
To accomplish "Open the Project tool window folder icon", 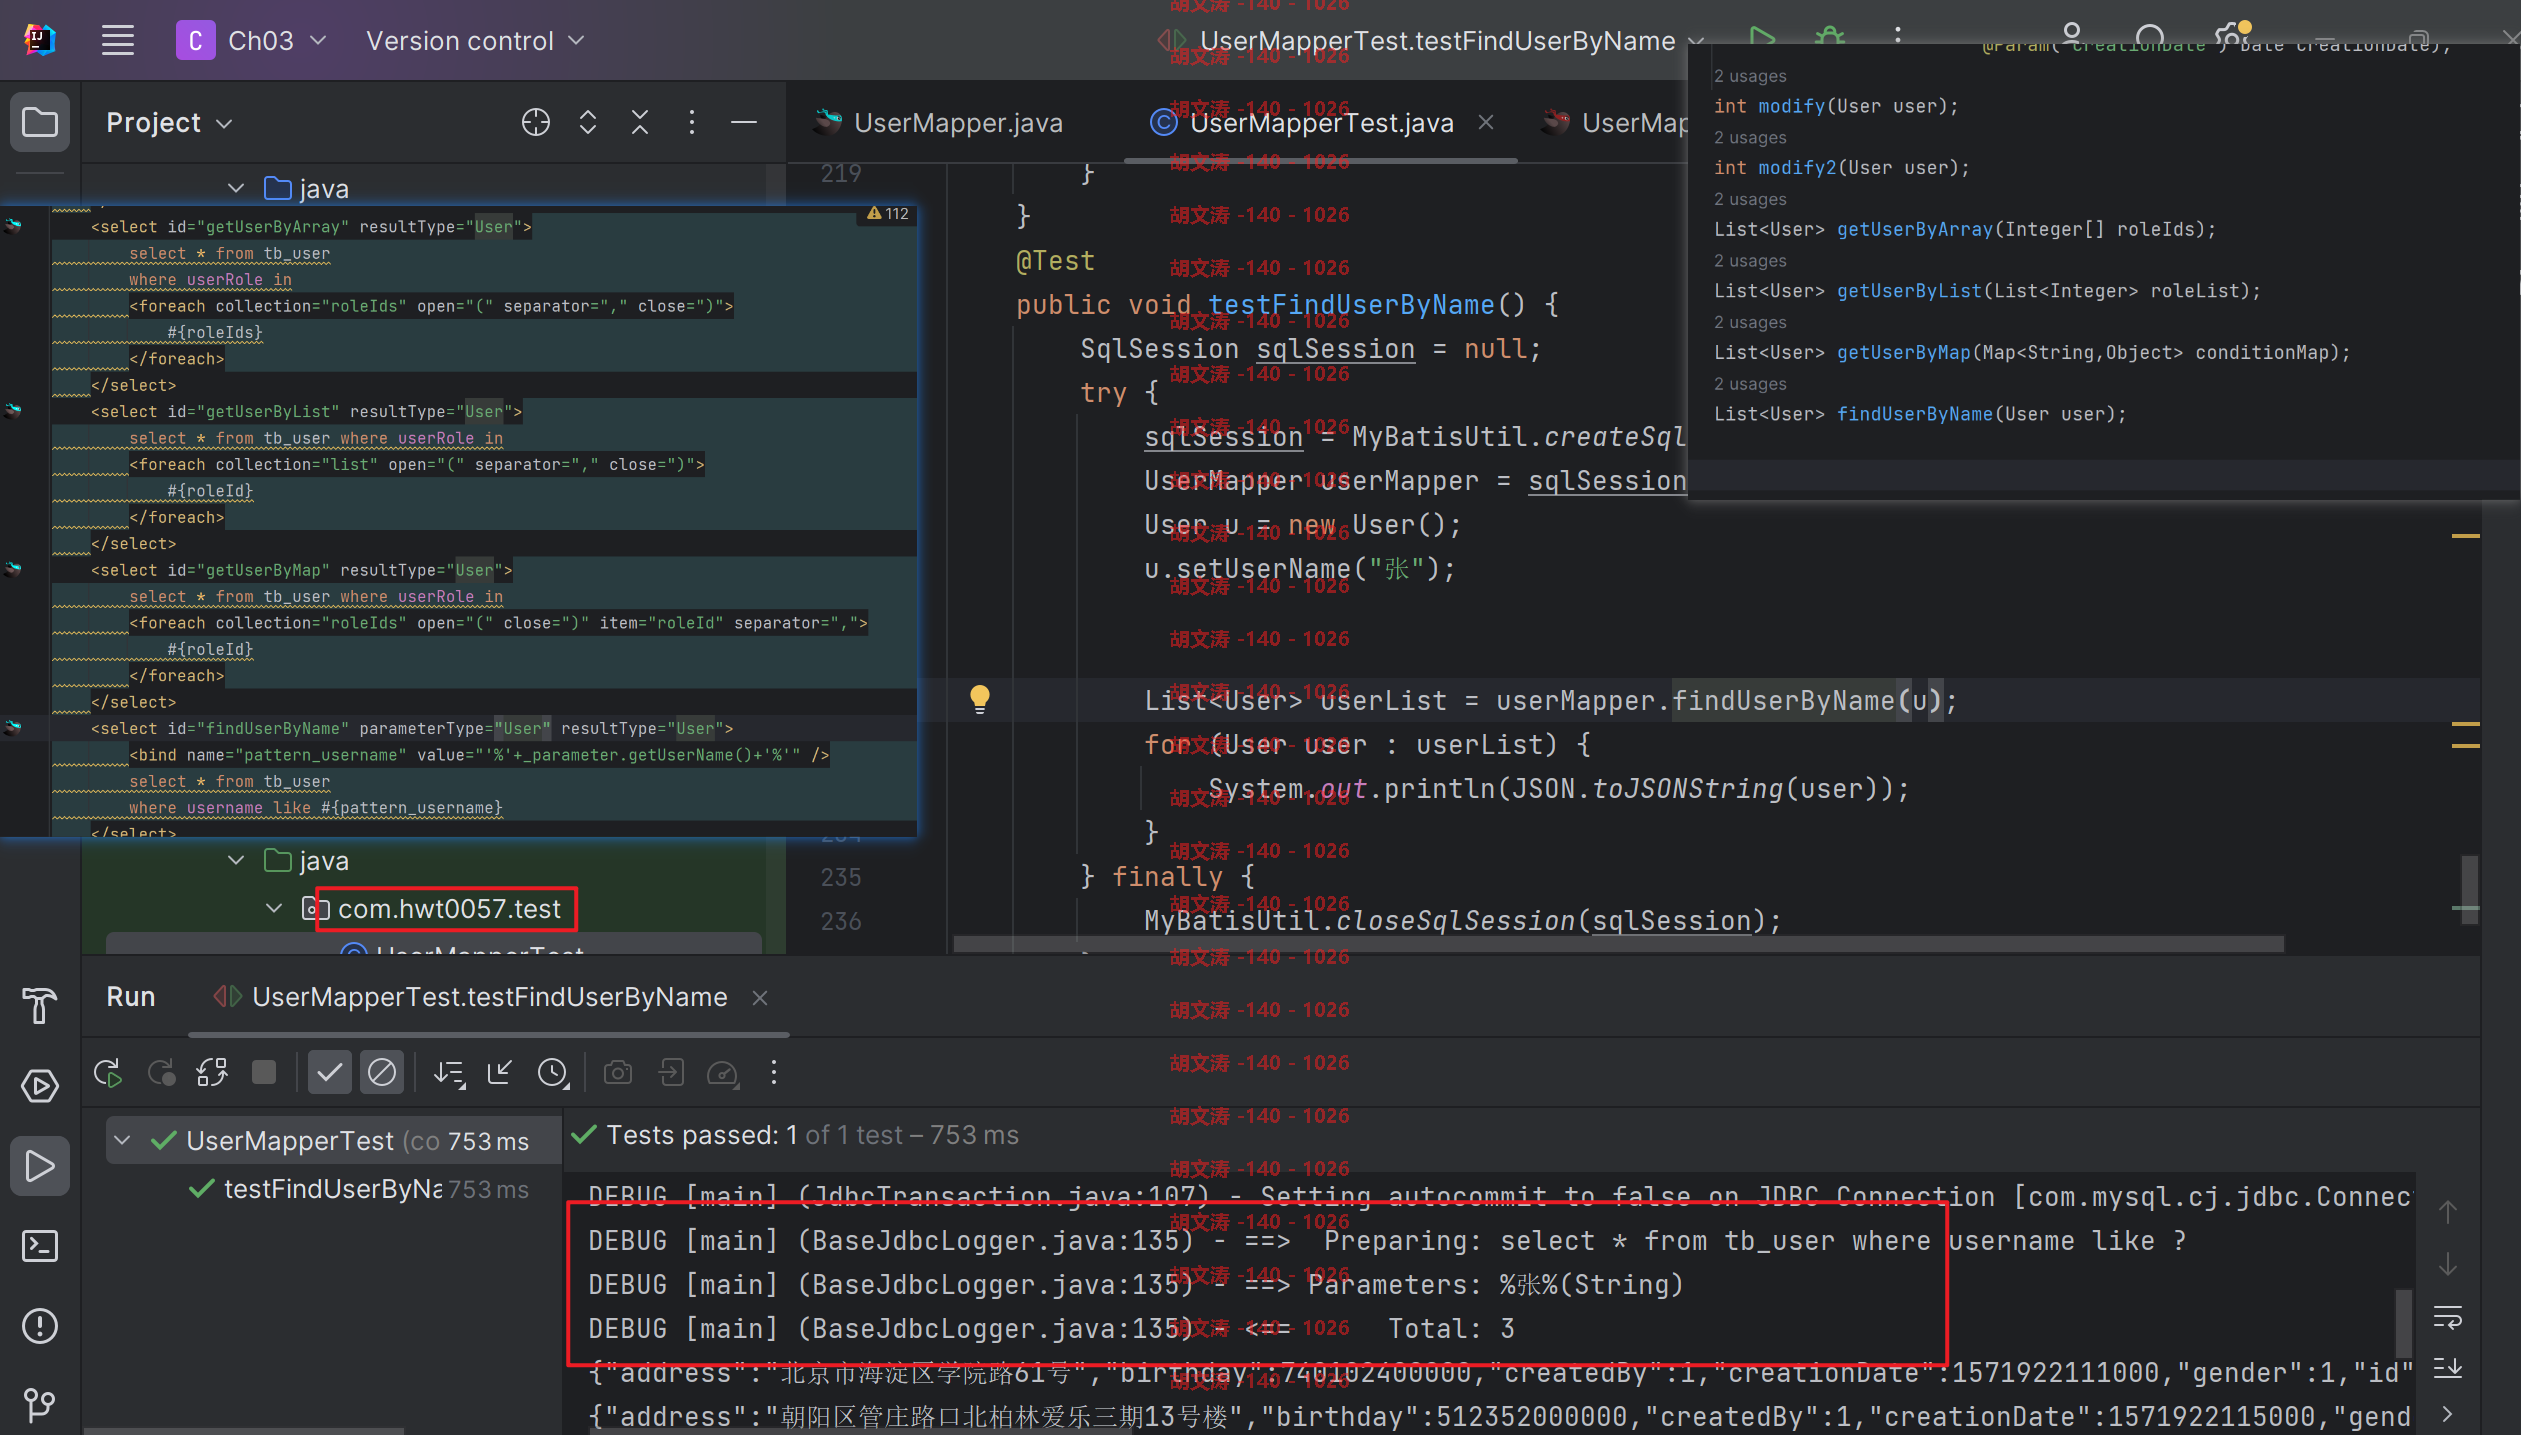I will pyautogui.click(x=40, y=123).
